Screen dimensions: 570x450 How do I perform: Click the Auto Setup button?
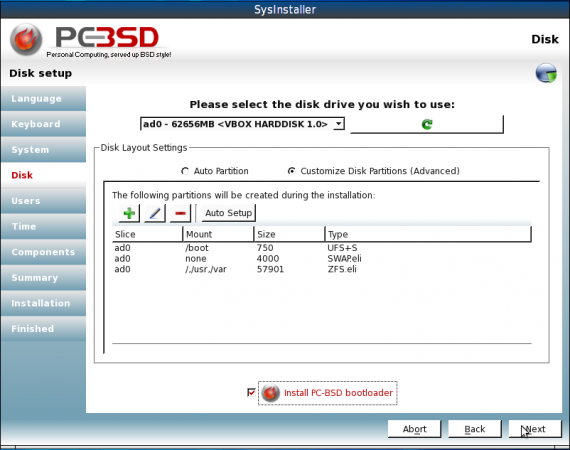[x=229, y=213]
